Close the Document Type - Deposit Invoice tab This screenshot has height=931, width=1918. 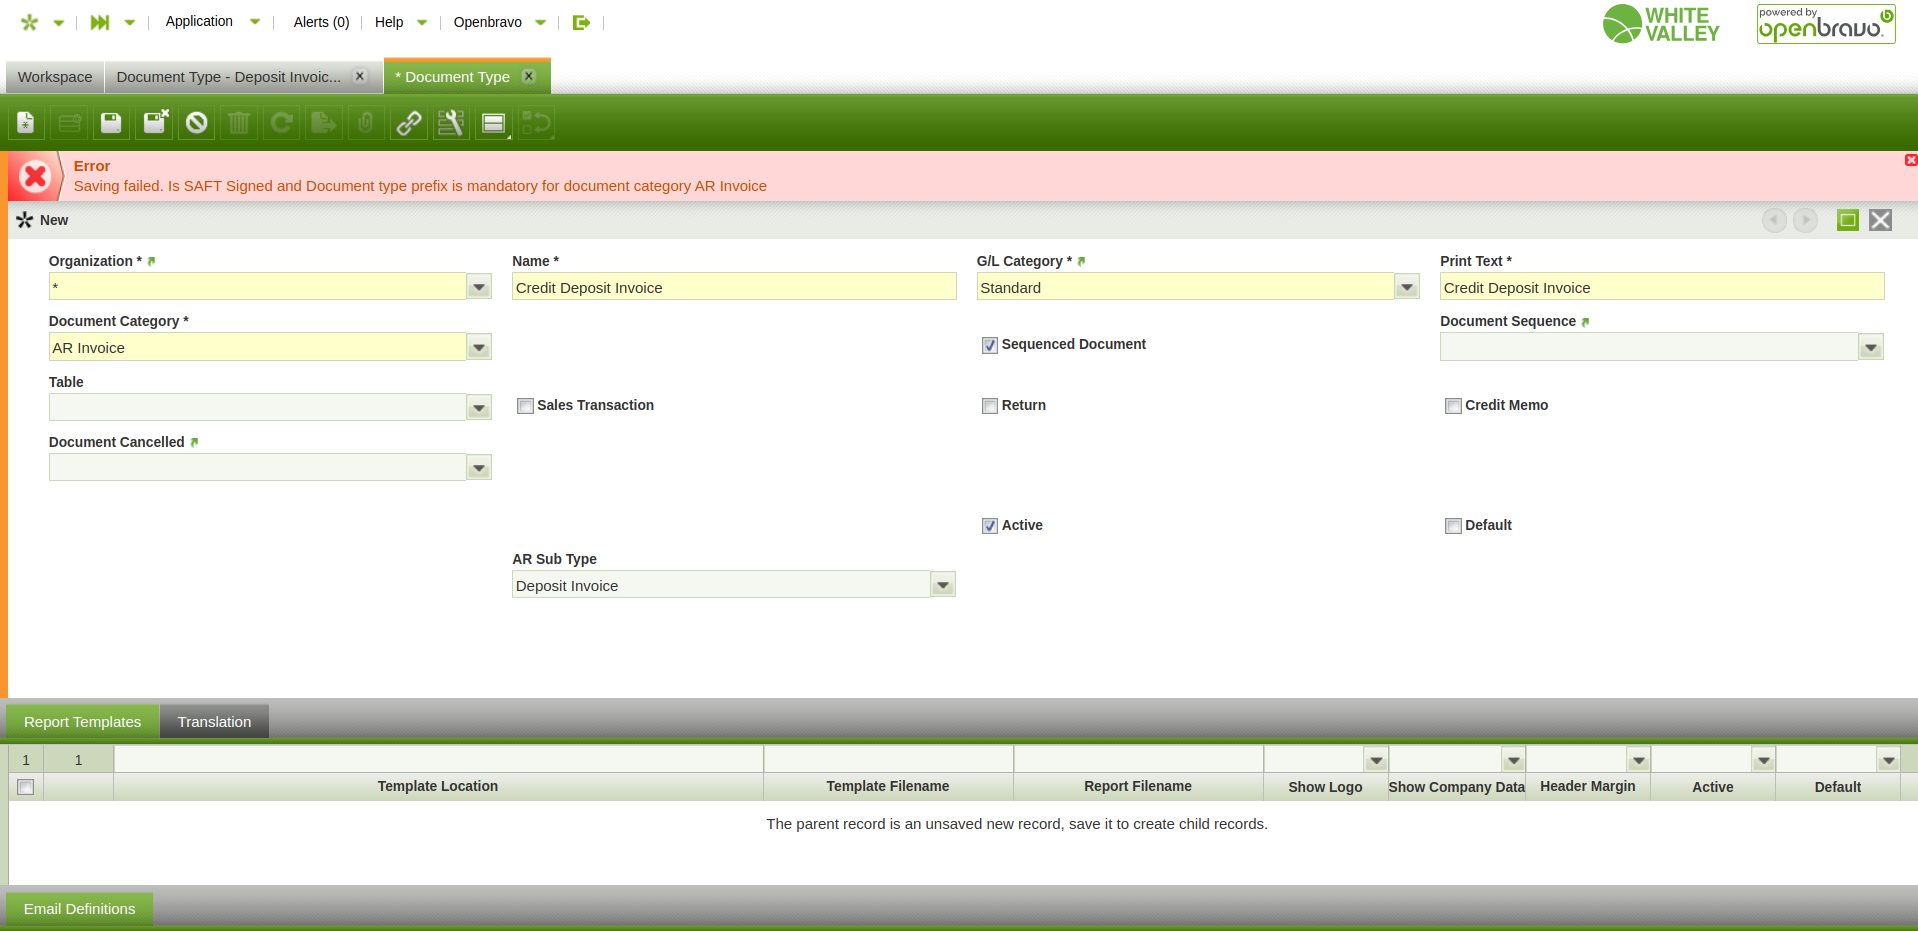point(360,76)
